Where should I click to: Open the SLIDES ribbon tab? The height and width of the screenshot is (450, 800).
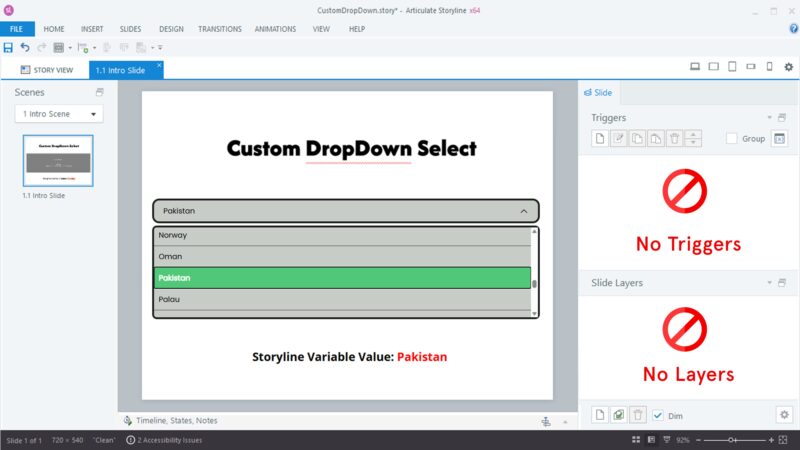tap(130, 29)
